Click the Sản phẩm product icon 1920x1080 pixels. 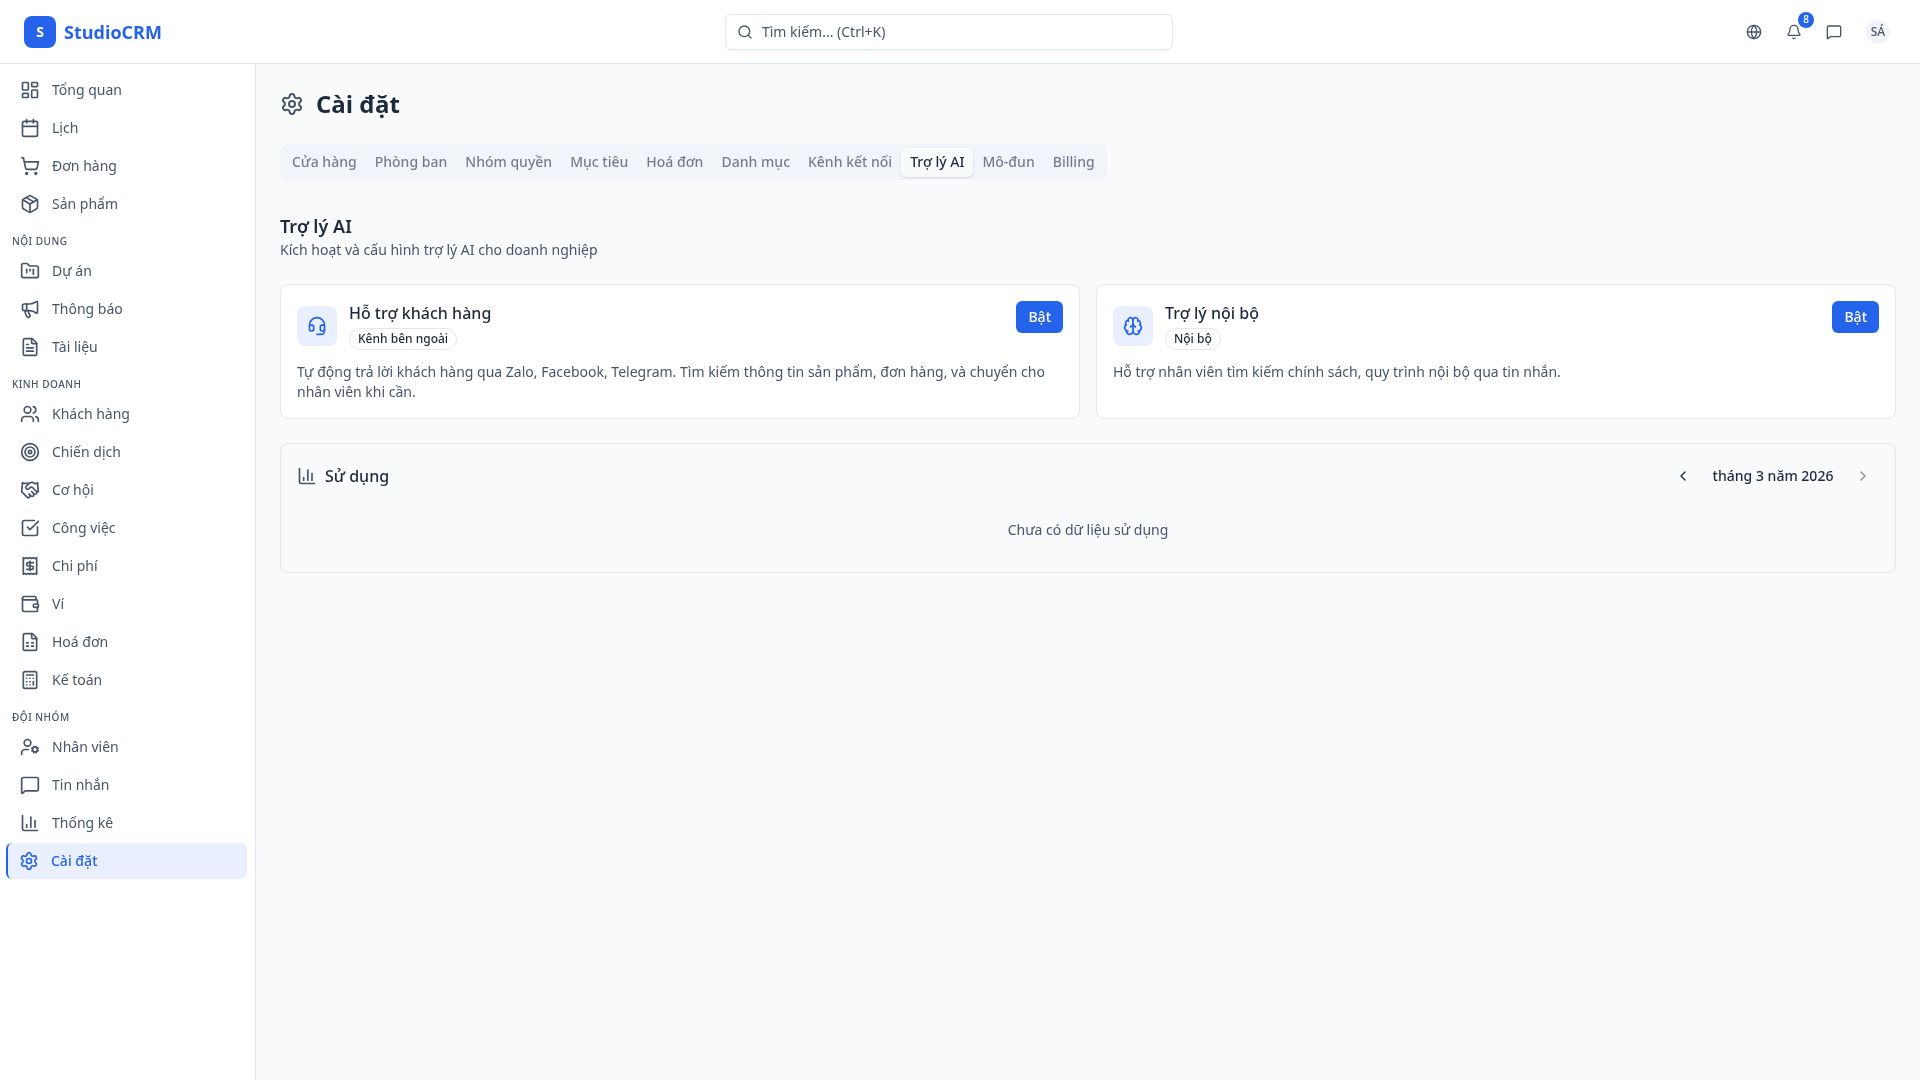[x=30, y=203]
